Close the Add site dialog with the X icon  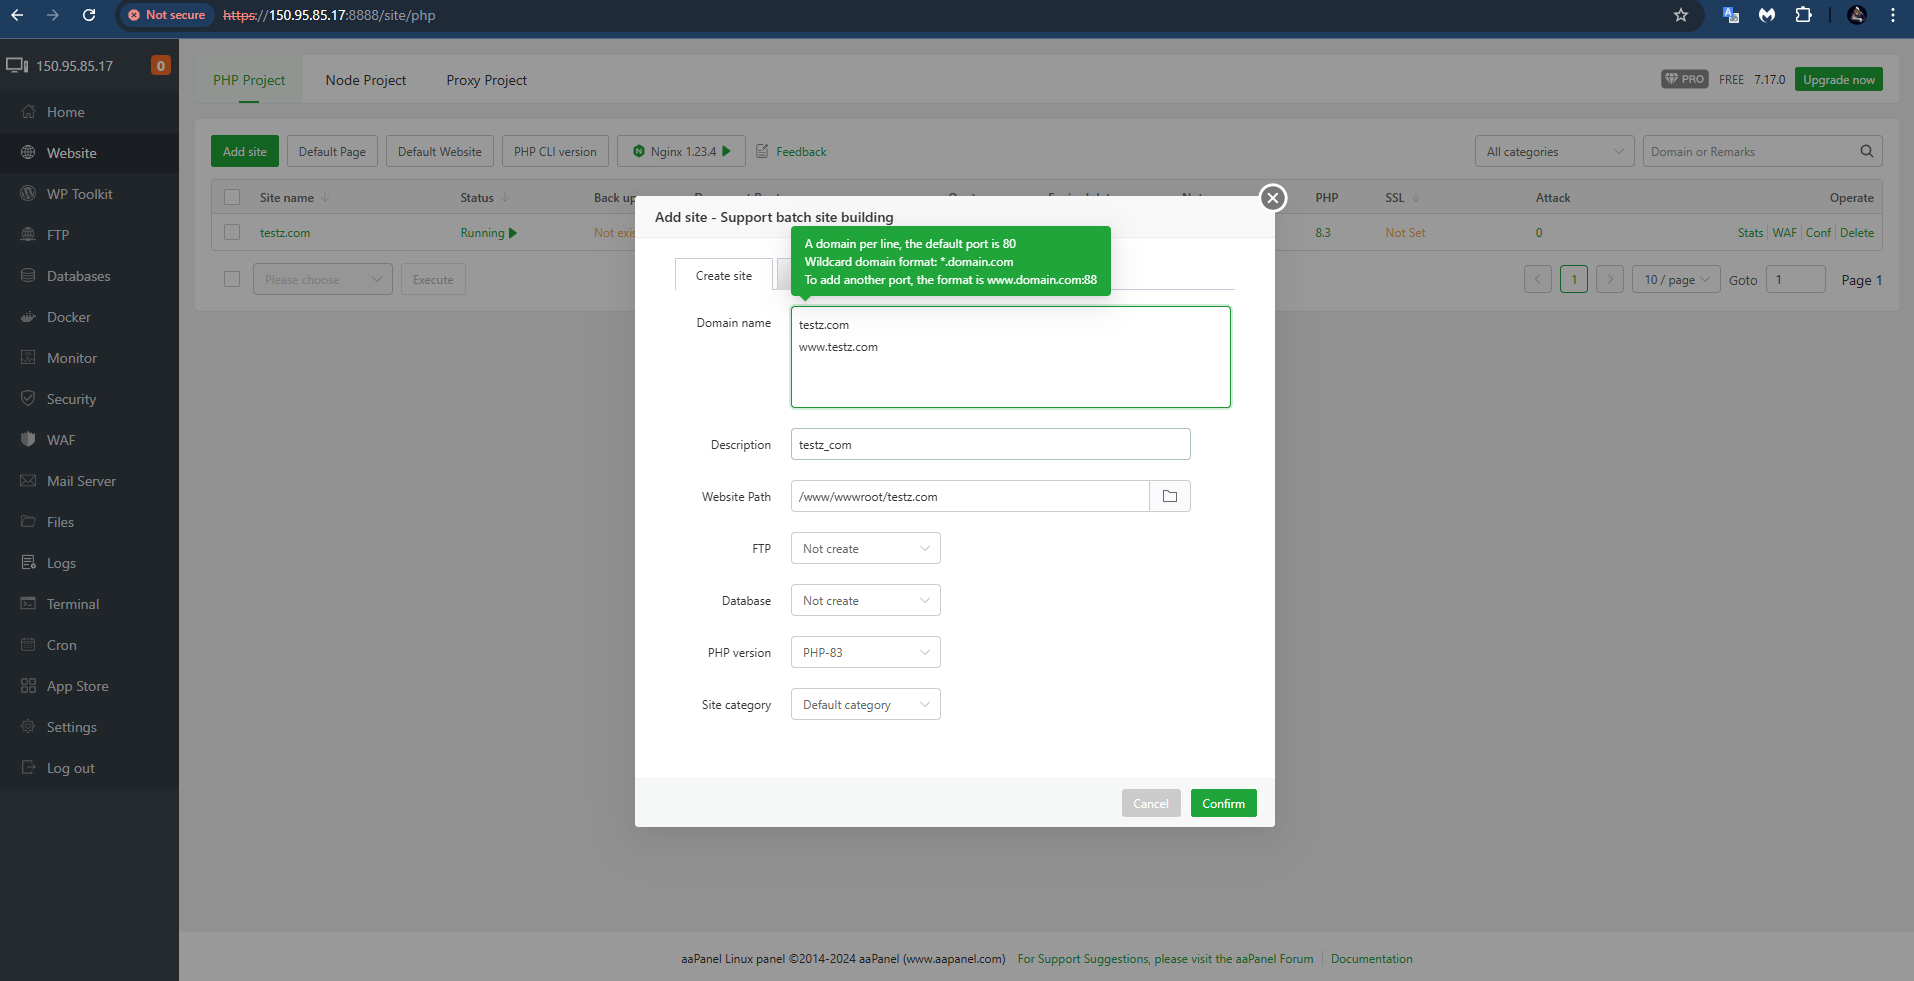(x=1272, y=198)
